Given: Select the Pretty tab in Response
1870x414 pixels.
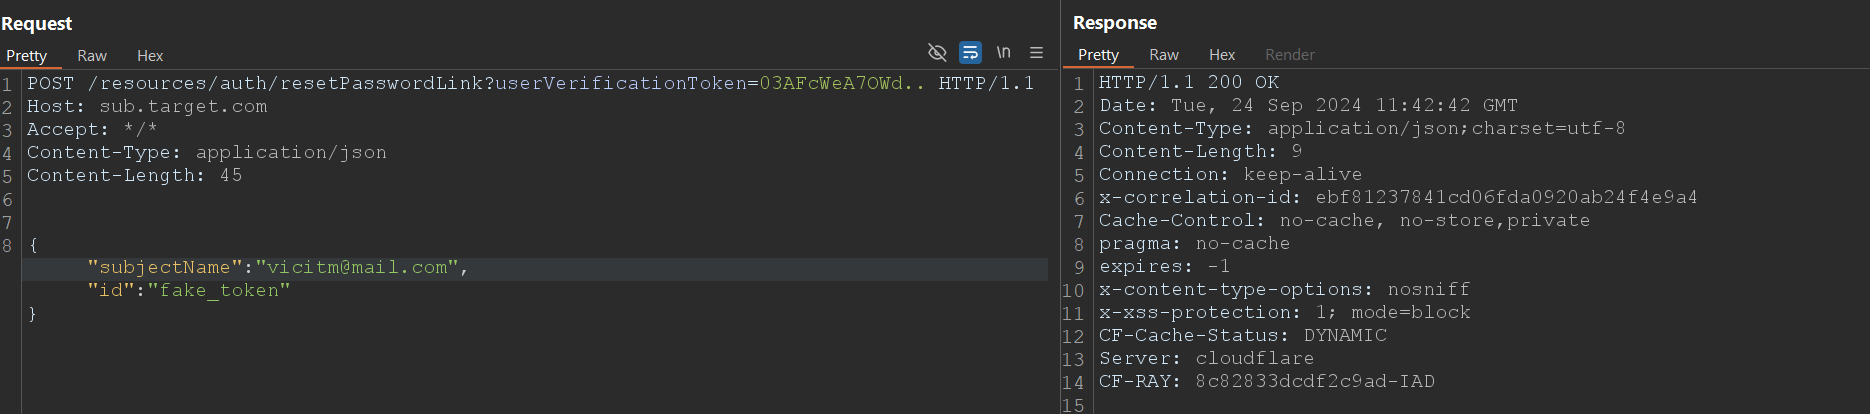Looking at the screenshot, I should (1098, 55).
